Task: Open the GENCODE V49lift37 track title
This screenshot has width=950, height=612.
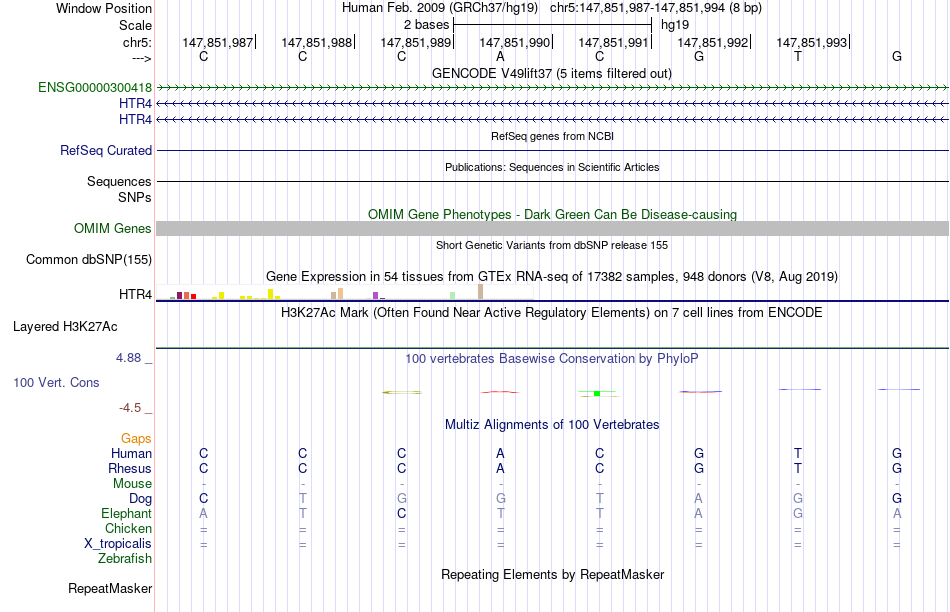Action: click(x=552, y=73)
